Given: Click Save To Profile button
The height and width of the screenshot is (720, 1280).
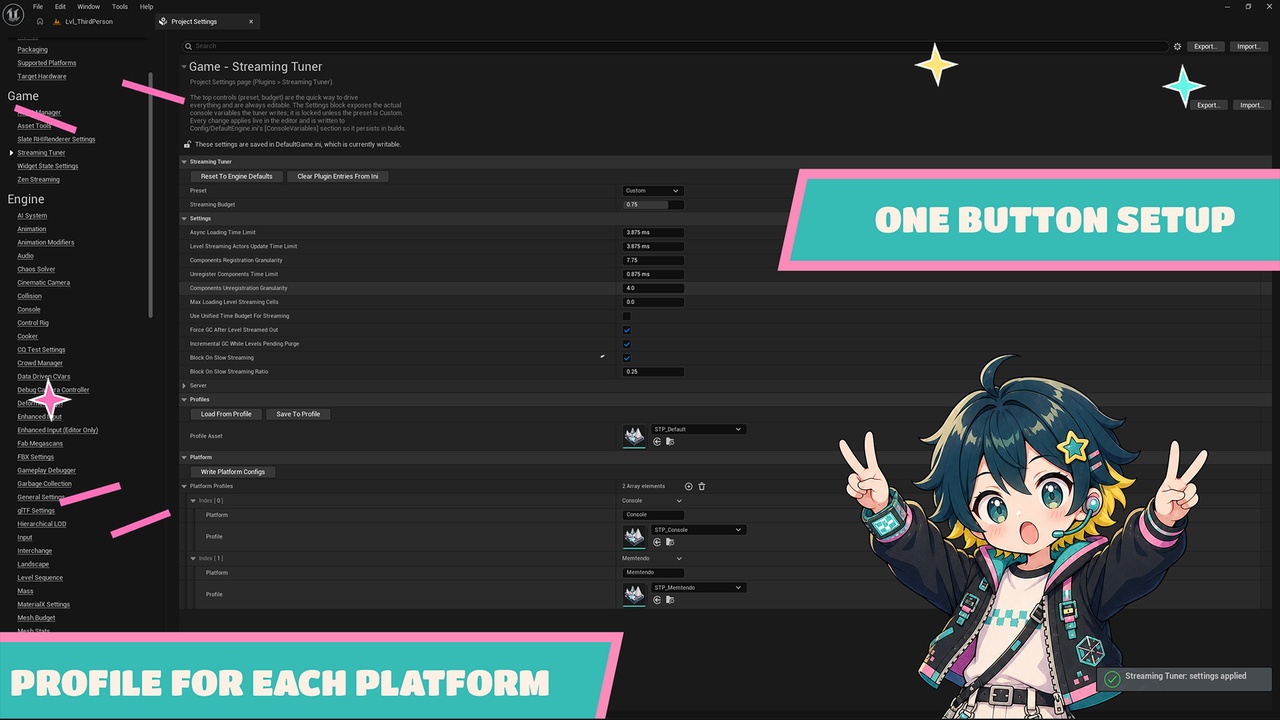Looking at the screenshot, I should pyautogui.click(x=299, y=414).
